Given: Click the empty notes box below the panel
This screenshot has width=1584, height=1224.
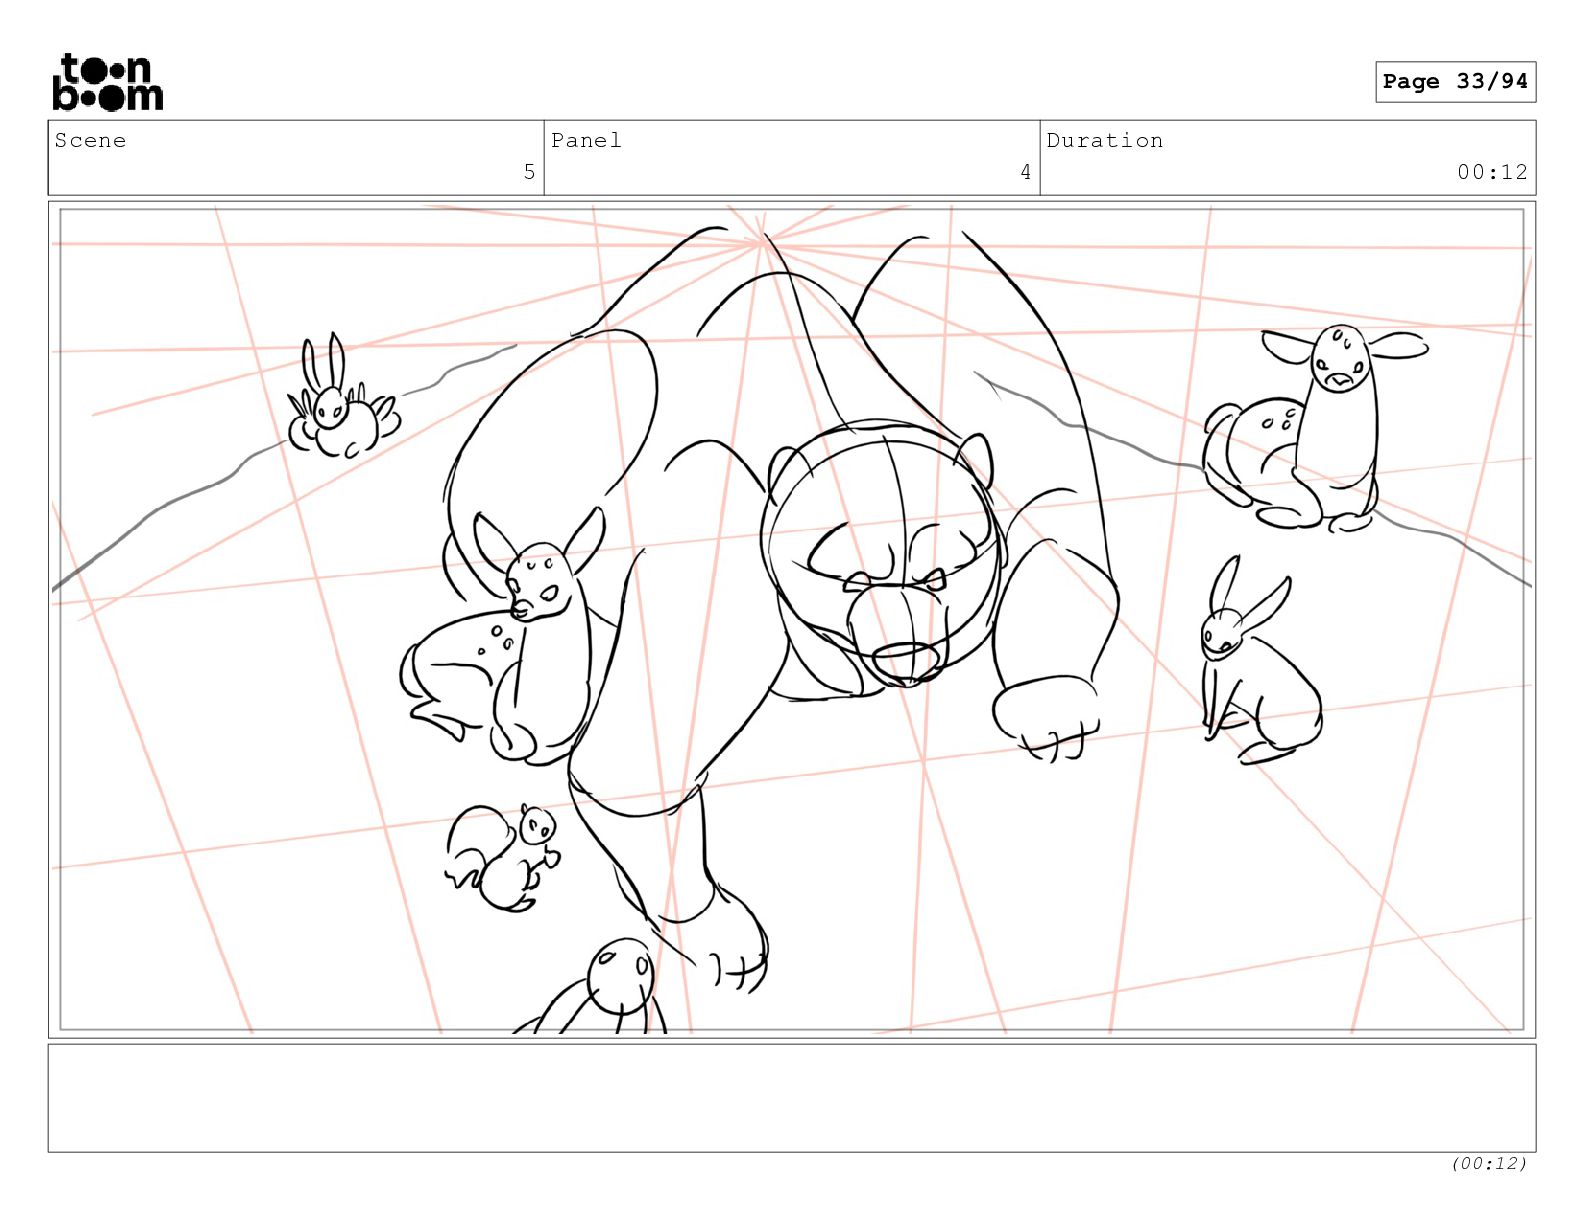Looking at the screenshot, I should (x=792, y=1098).
